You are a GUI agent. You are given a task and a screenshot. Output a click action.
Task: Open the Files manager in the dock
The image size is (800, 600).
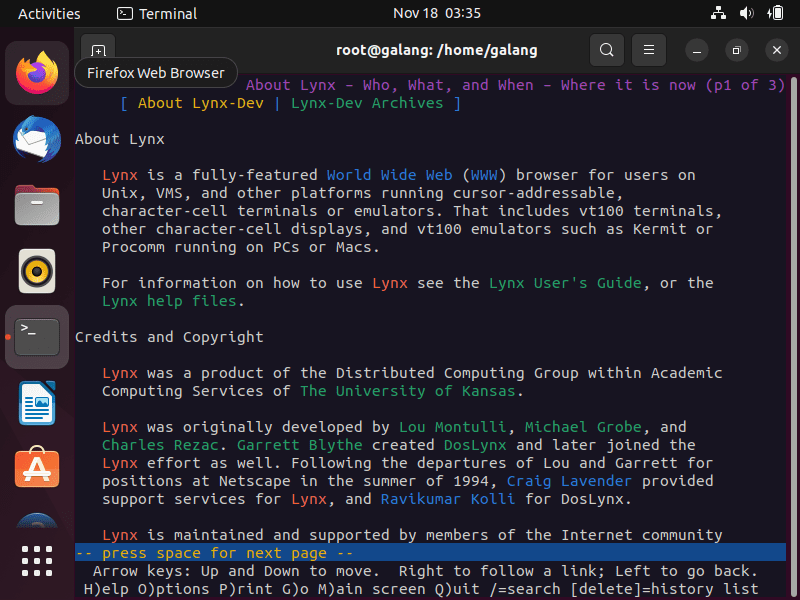(37, 205)
